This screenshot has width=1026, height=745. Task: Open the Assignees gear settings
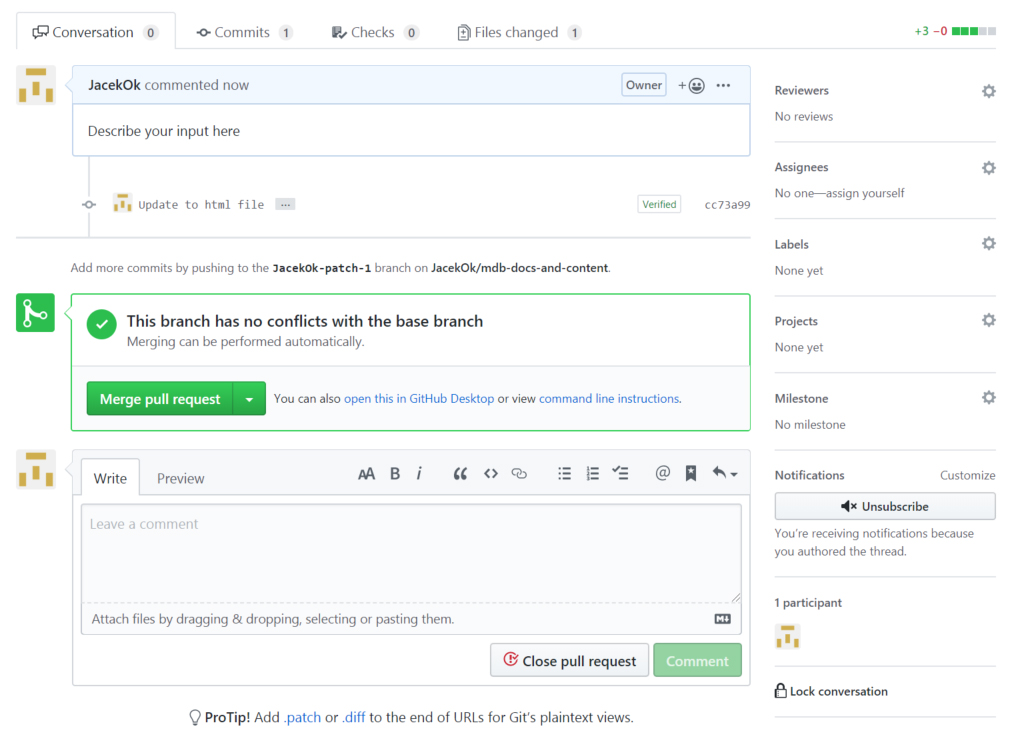point(989,168)
